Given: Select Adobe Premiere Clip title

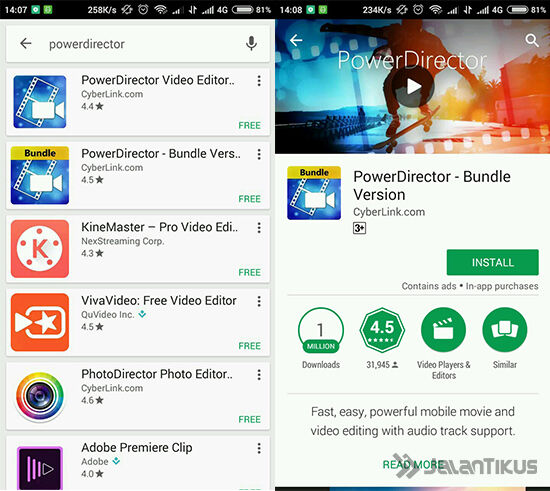Looking at the screenshot, I should (136, 448).
